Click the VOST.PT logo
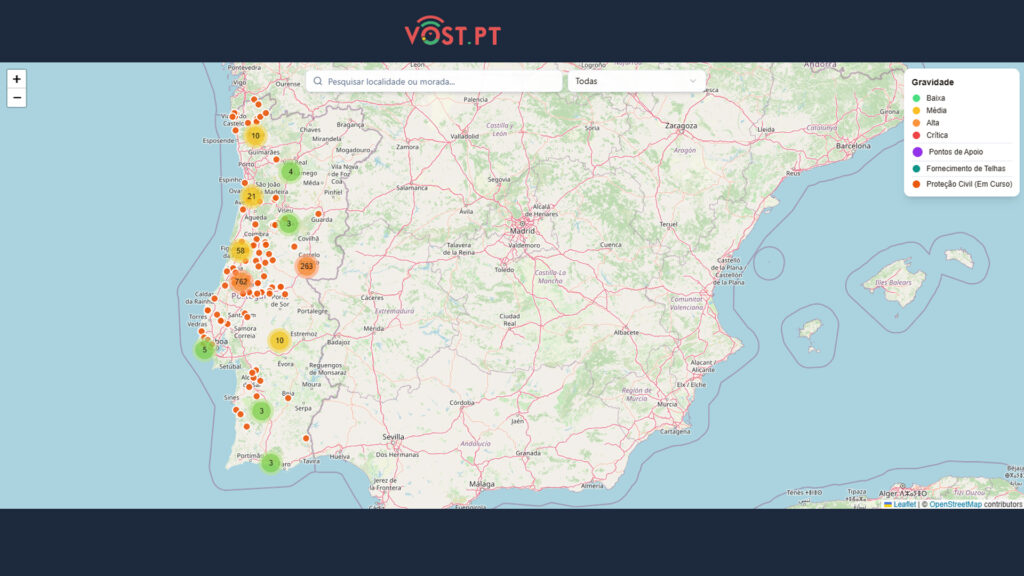Viewport: 1024px width, 576px height. [452, 32]
